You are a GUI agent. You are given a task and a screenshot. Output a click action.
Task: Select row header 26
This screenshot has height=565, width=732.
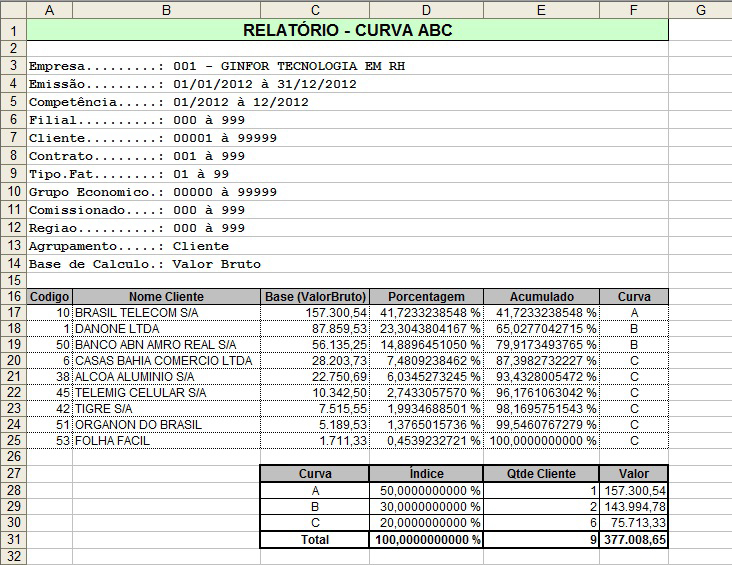tap(14, 456)
